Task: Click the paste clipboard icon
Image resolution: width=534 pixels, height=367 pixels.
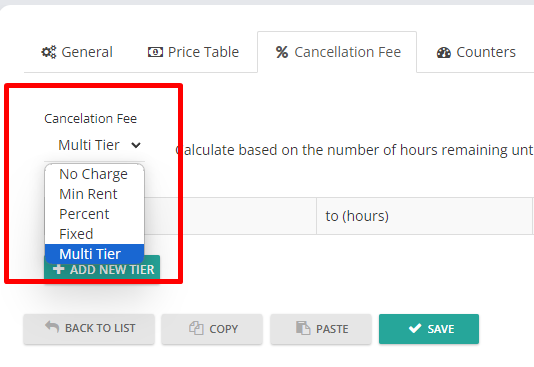Action: coord(303,328)
